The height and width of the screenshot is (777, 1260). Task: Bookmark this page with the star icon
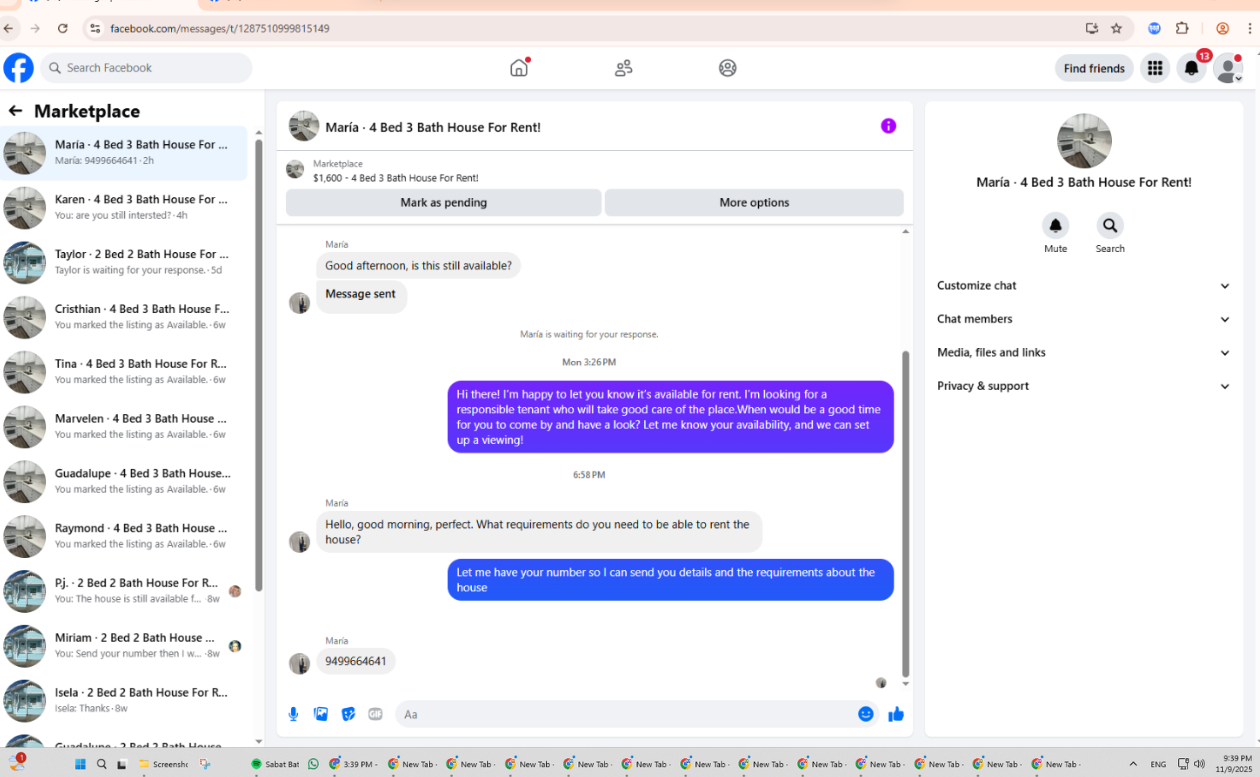point(1117,28)
